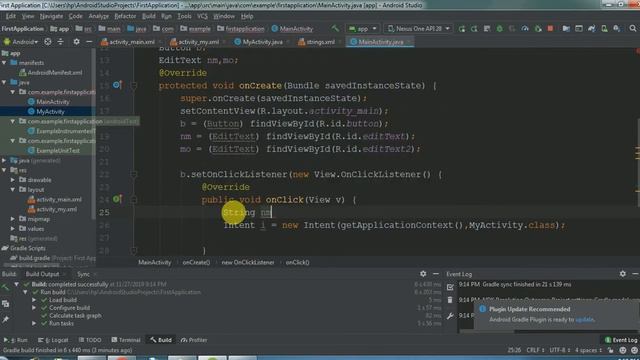The height and width of the screenshot is (360, 640).
Task: Click the red Stop button in toolbar
Action: click(x=550, y=29)
